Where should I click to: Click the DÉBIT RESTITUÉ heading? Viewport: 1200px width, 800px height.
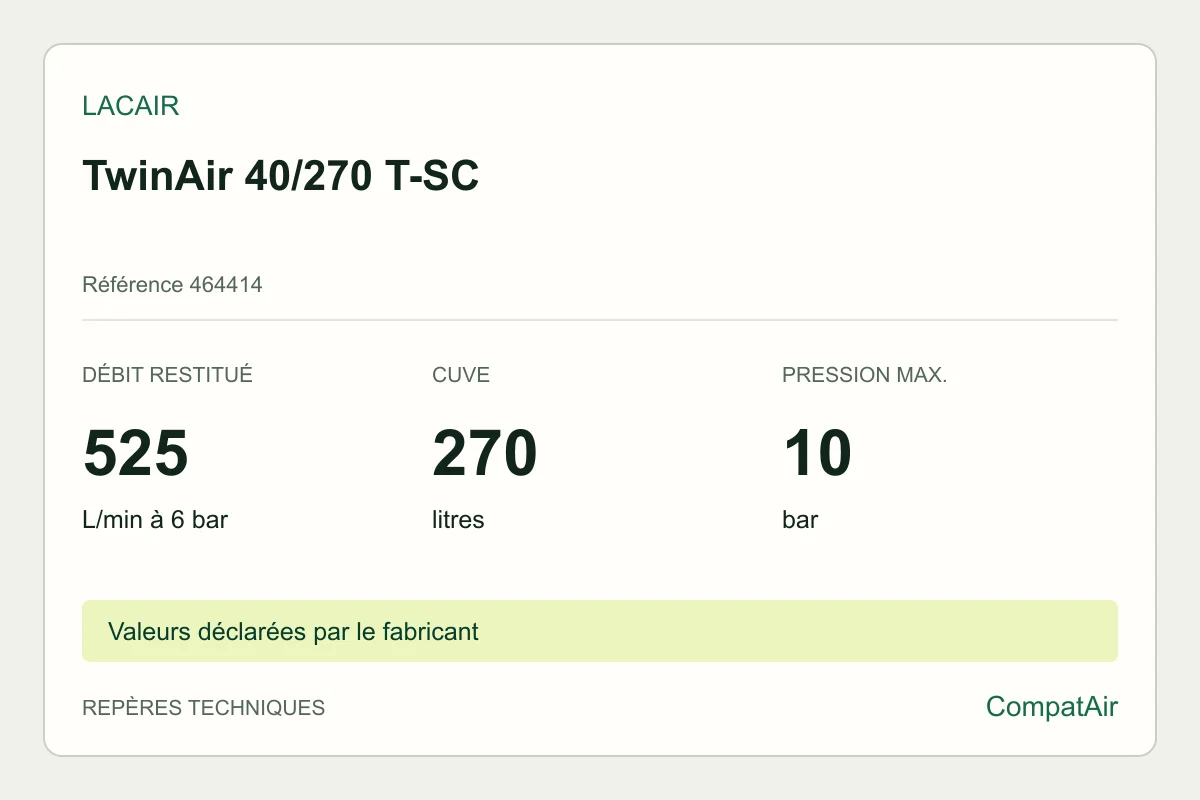[x=167, y=376]
